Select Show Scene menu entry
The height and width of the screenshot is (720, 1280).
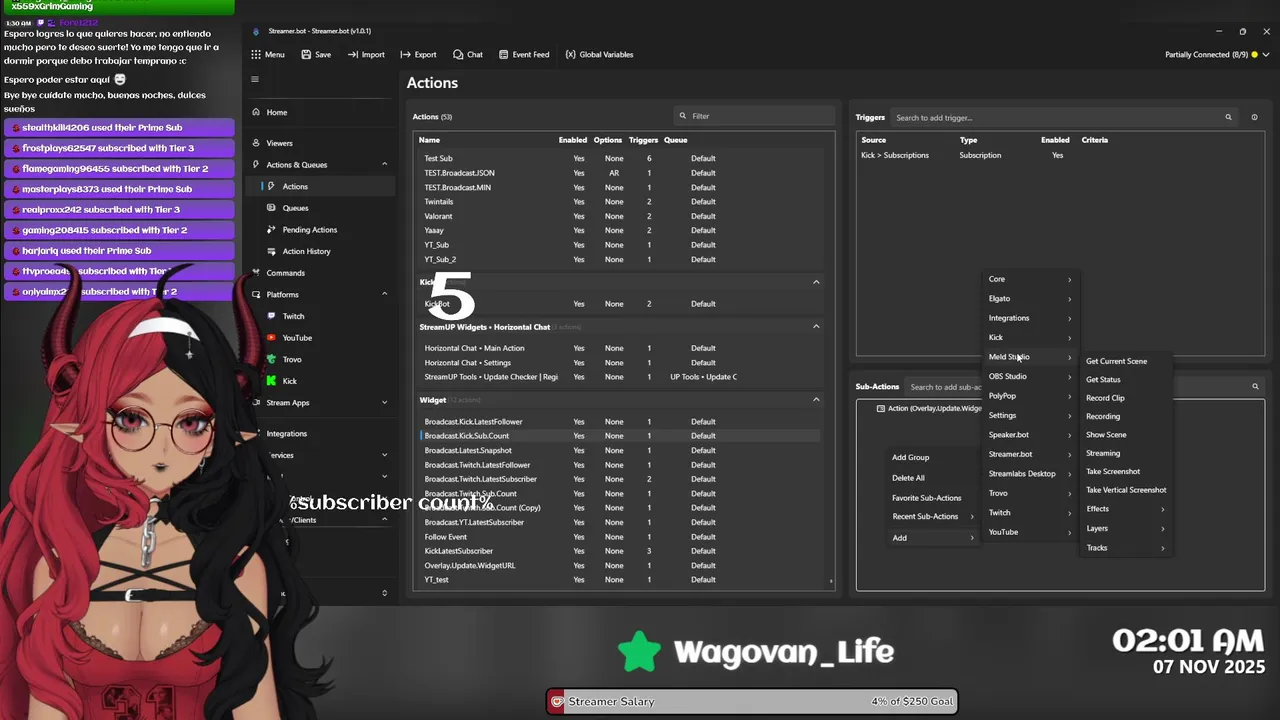tap(1106, 435)
